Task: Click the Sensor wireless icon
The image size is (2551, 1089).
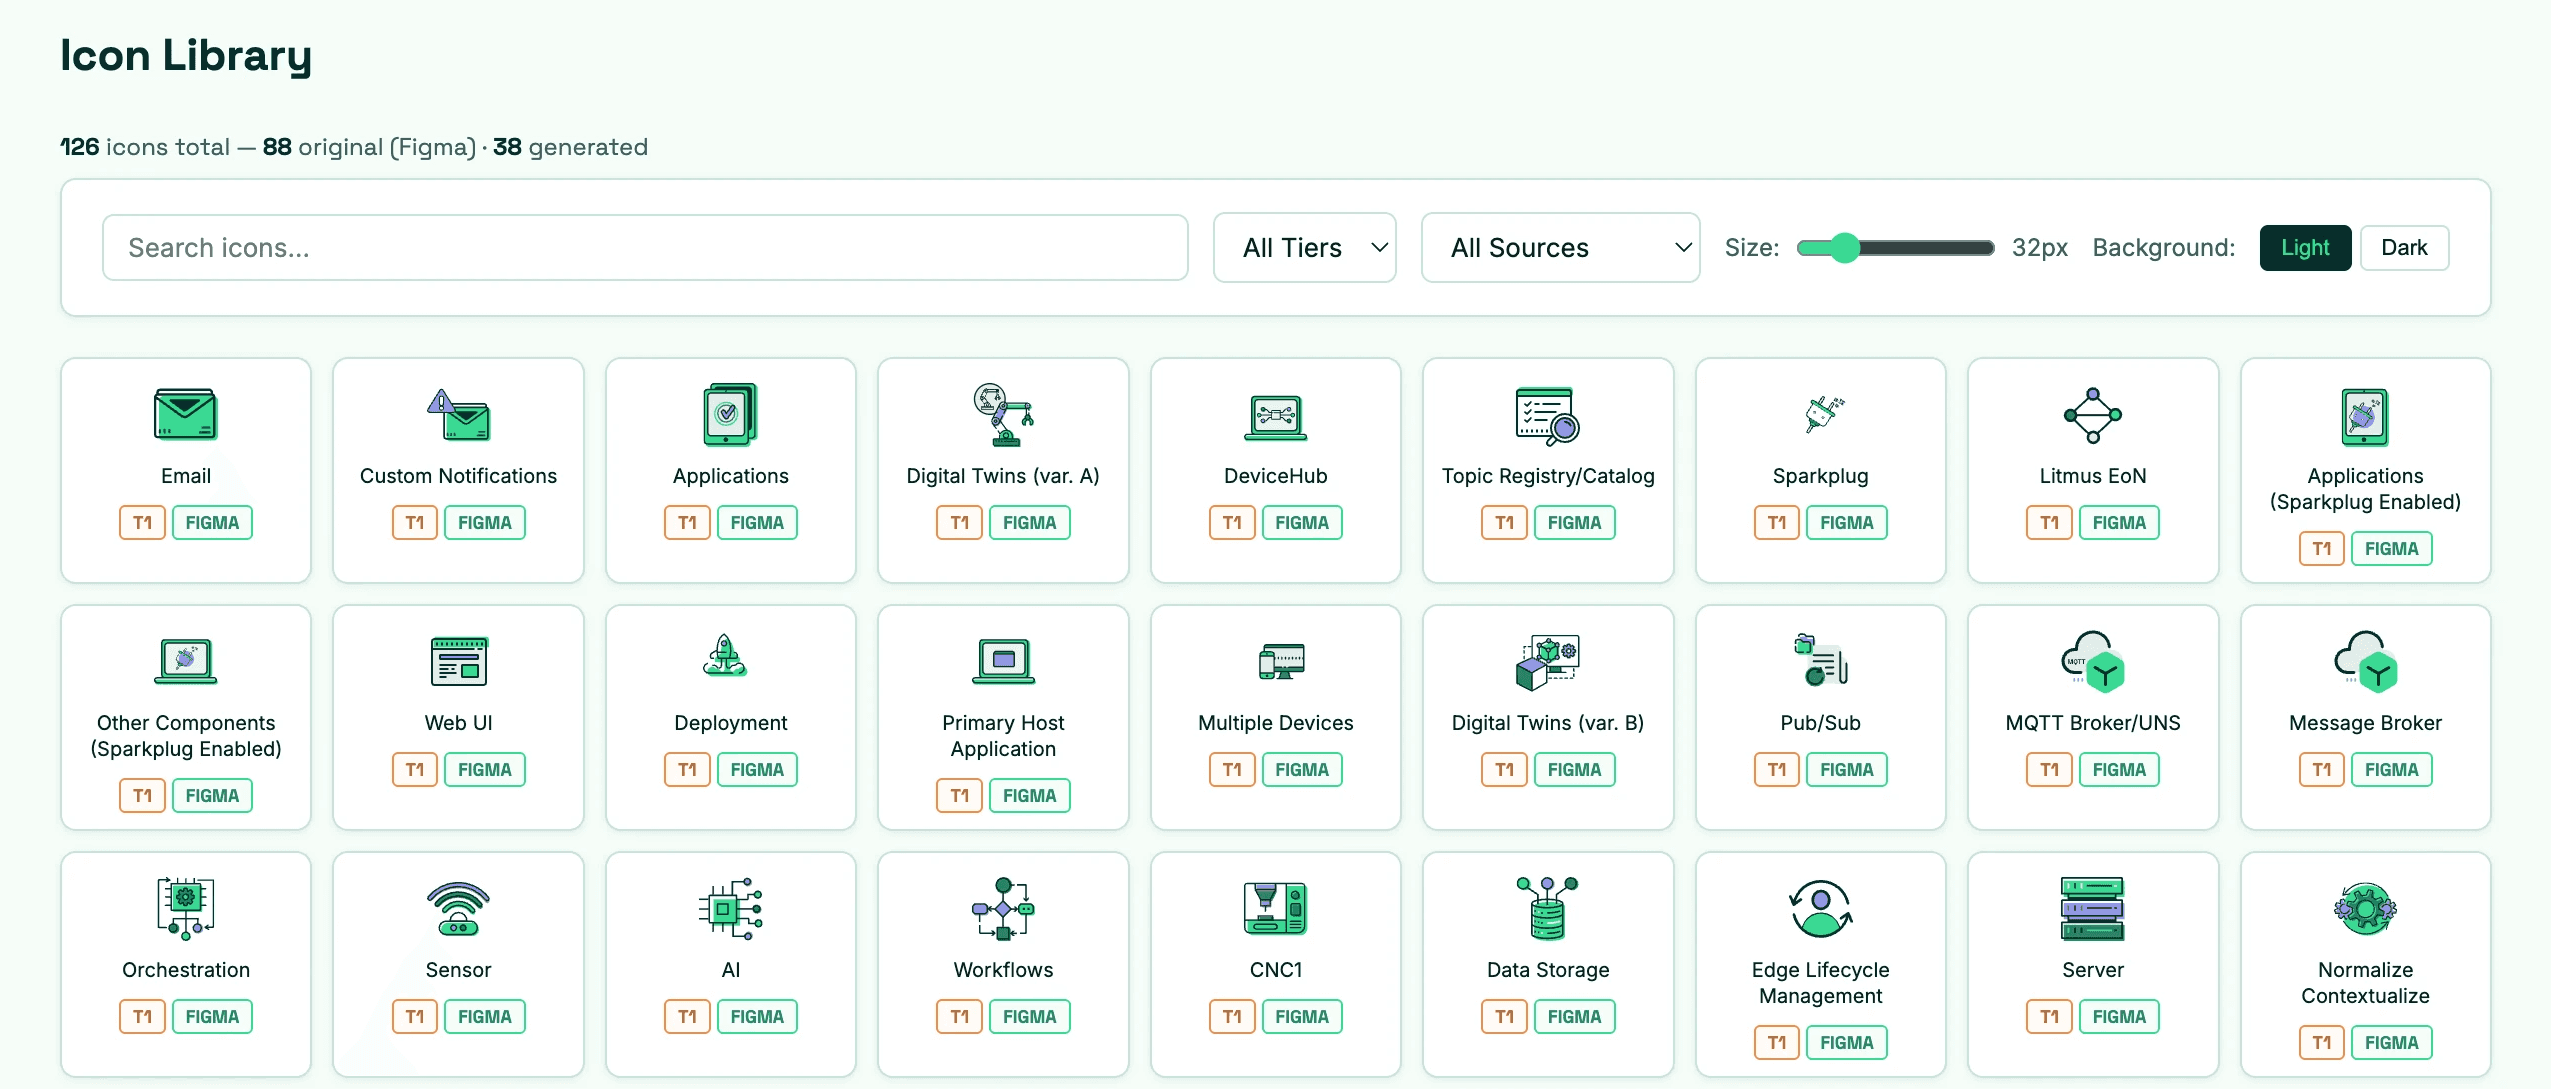Action: pyautogui.click(x=458, y=908)
